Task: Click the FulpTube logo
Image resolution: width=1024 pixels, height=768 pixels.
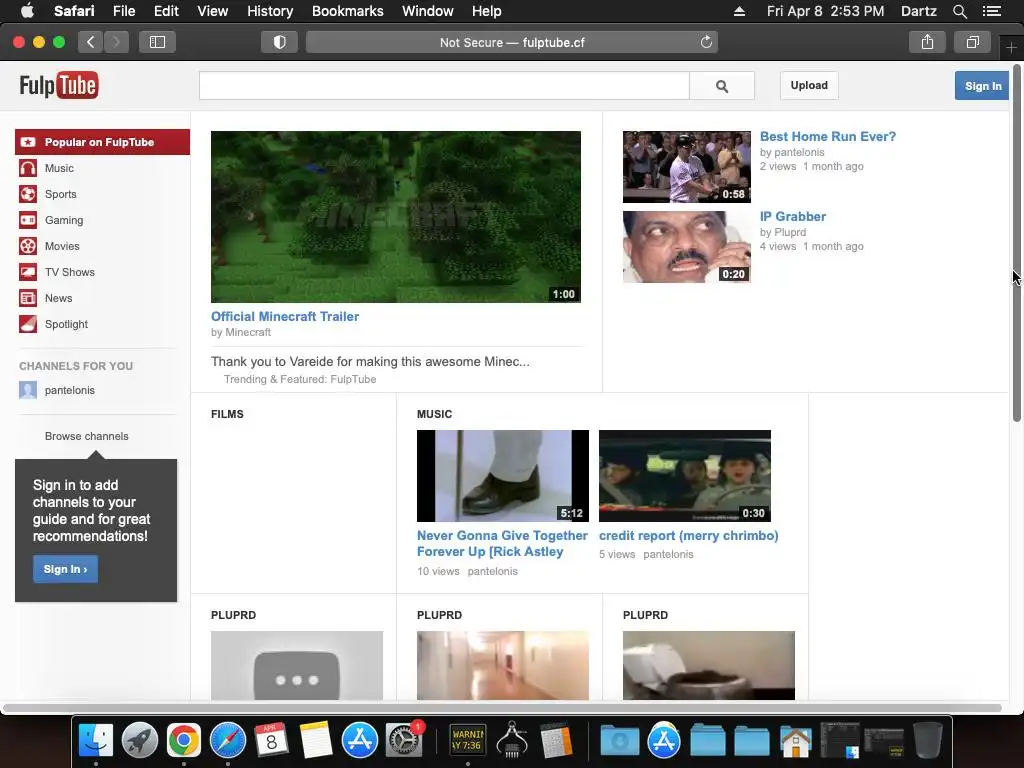Action: [x=59, y=86]
